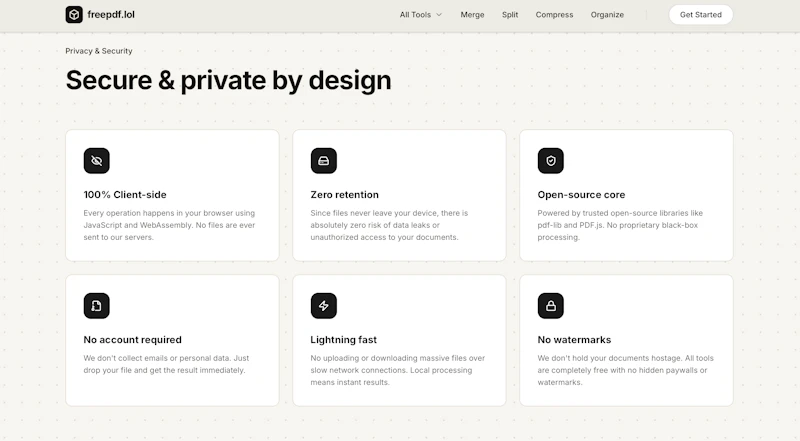Open the freepdf.lol home link text
Viewport: 800px width, 441px height.
click(111, 15)
